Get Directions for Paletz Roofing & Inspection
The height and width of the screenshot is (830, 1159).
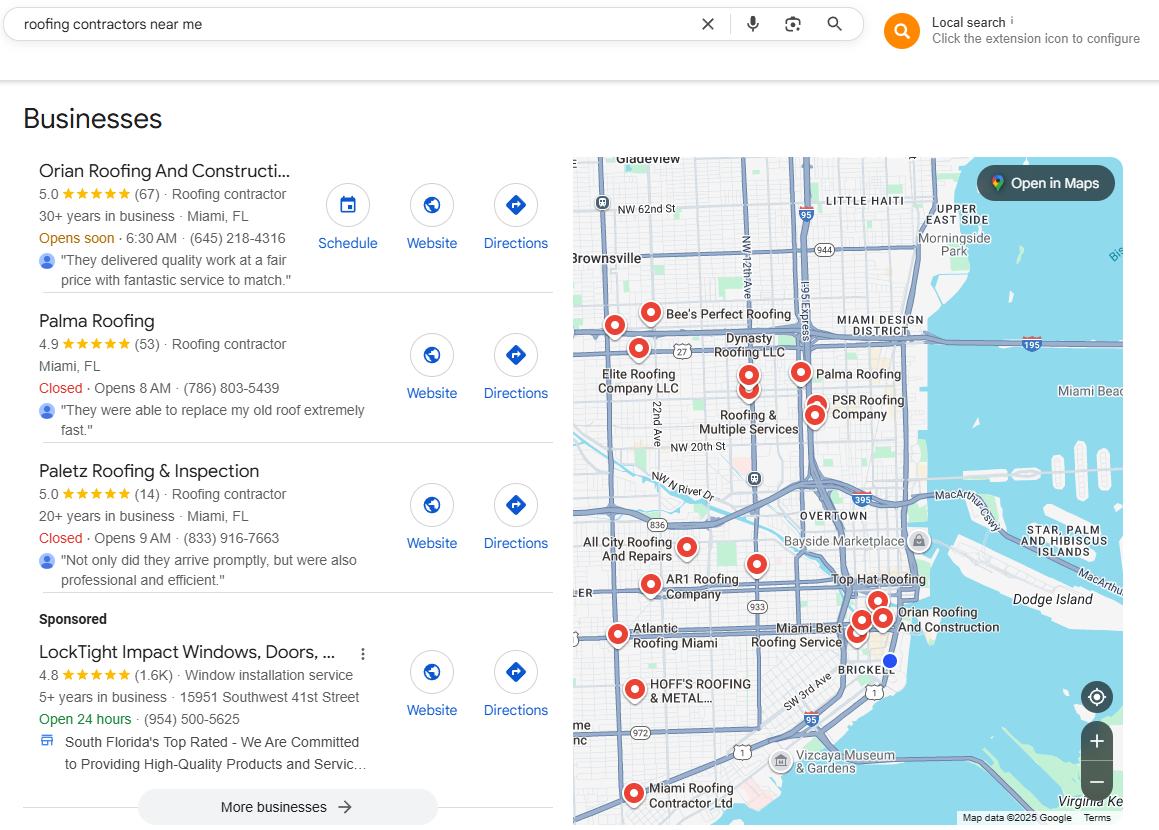click(516, 505)
